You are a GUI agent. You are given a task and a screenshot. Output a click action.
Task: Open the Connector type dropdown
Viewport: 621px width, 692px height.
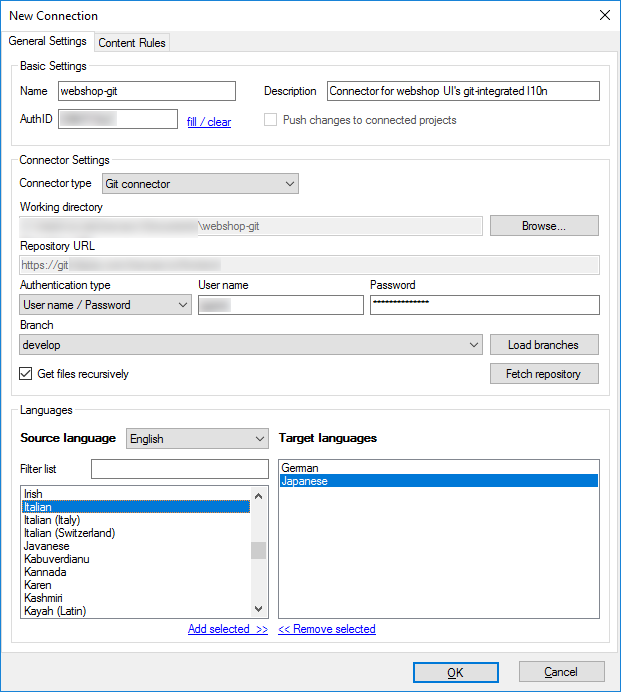coord(200,184)
